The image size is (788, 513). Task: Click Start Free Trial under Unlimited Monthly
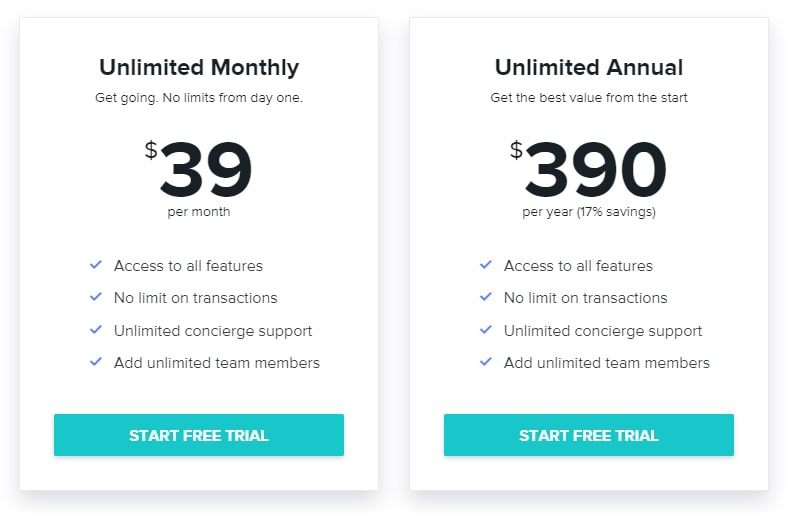pos(199,435)
